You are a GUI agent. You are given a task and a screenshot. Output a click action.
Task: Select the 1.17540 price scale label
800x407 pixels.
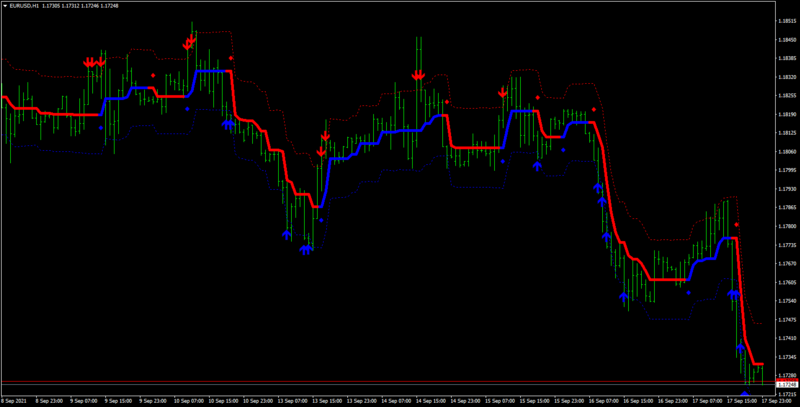(x=788, y=301)
